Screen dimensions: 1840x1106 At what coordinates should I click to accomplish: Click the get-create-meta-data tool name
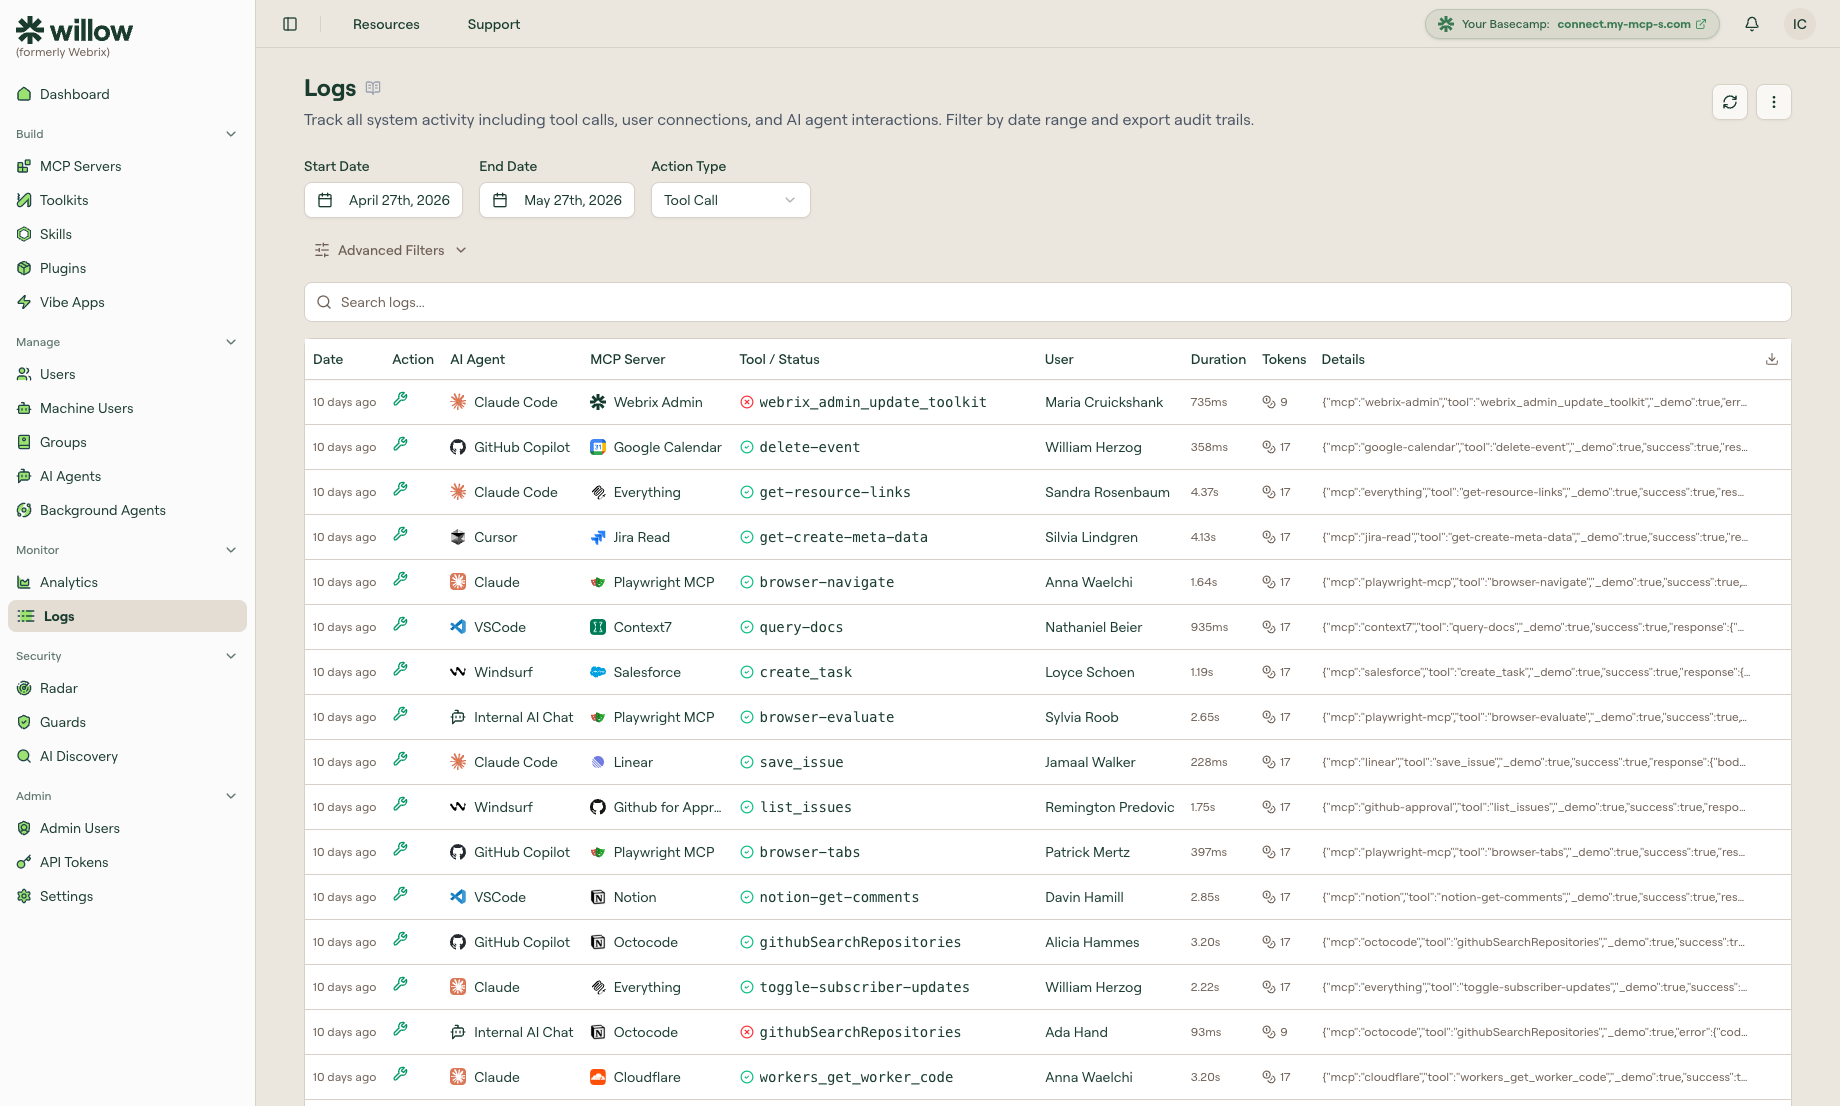tap(843, 537)
